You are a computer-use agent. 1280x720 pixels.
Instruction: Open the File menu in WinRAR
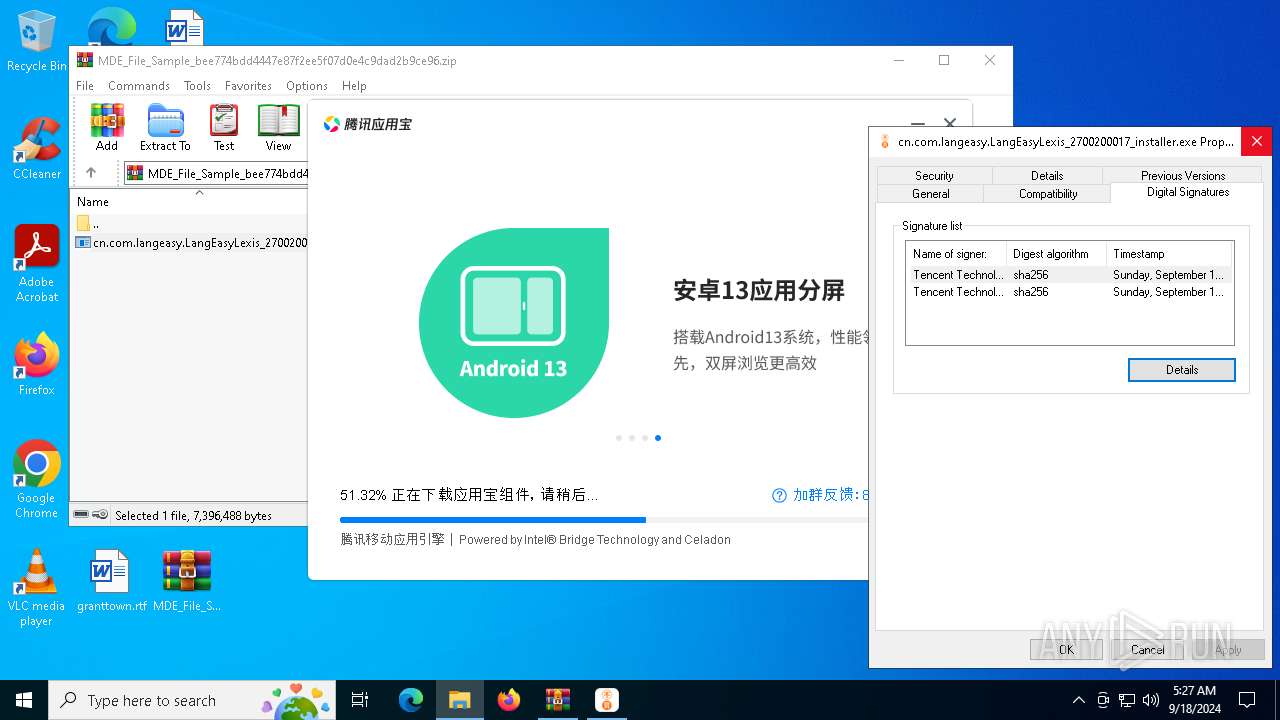coord(85,86)
